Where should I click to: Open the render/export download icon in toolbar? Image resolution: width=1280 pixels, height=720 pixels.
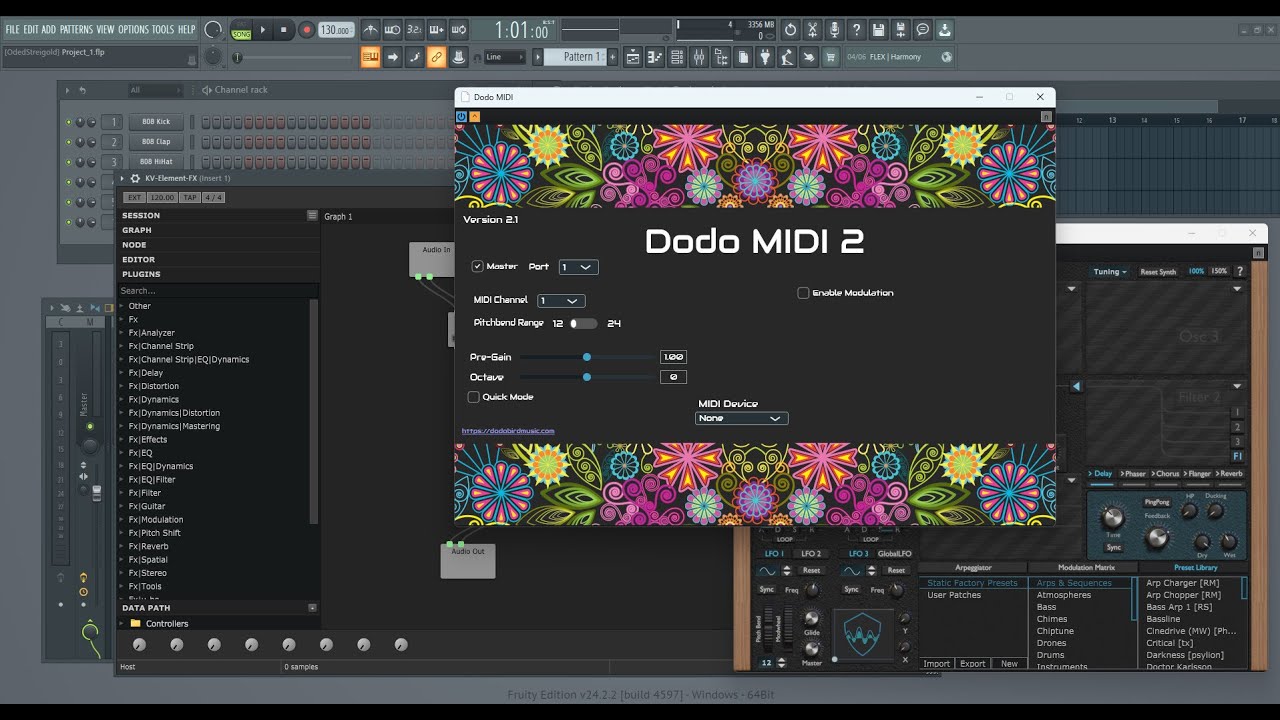pyautogui.click(x=944, y=30)
